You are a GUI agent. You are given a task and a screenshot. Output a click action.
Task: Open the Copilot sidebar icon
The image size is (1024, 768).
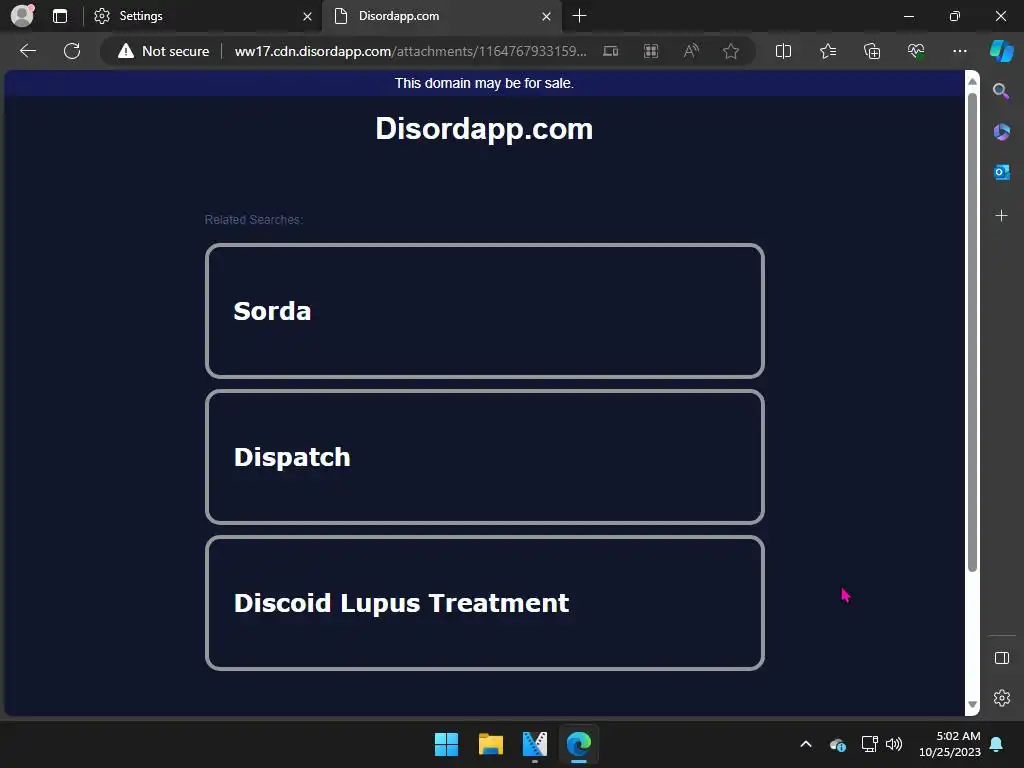(x=1002, y=51)
